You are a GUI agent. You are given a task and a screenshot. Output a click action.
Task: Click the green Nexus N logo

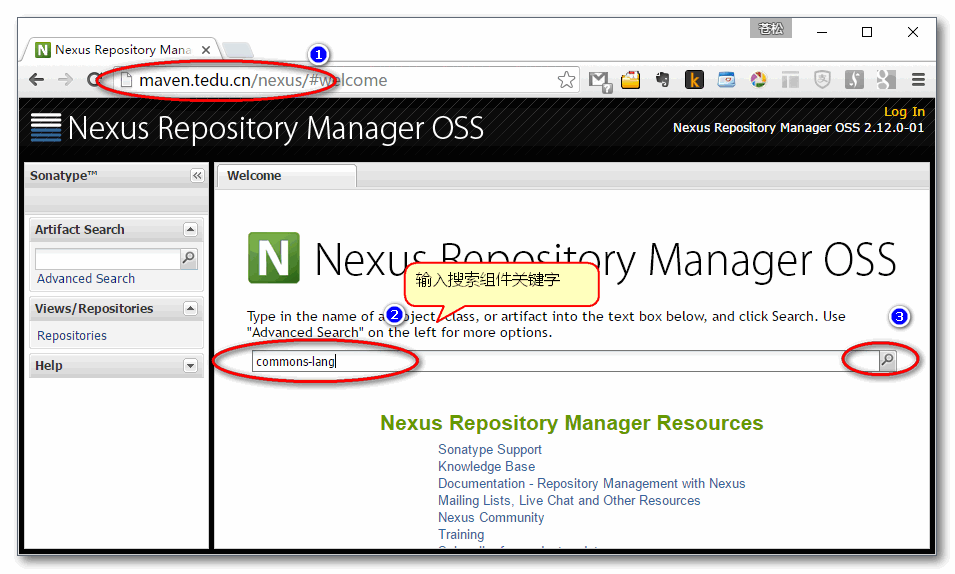[273, 258]
